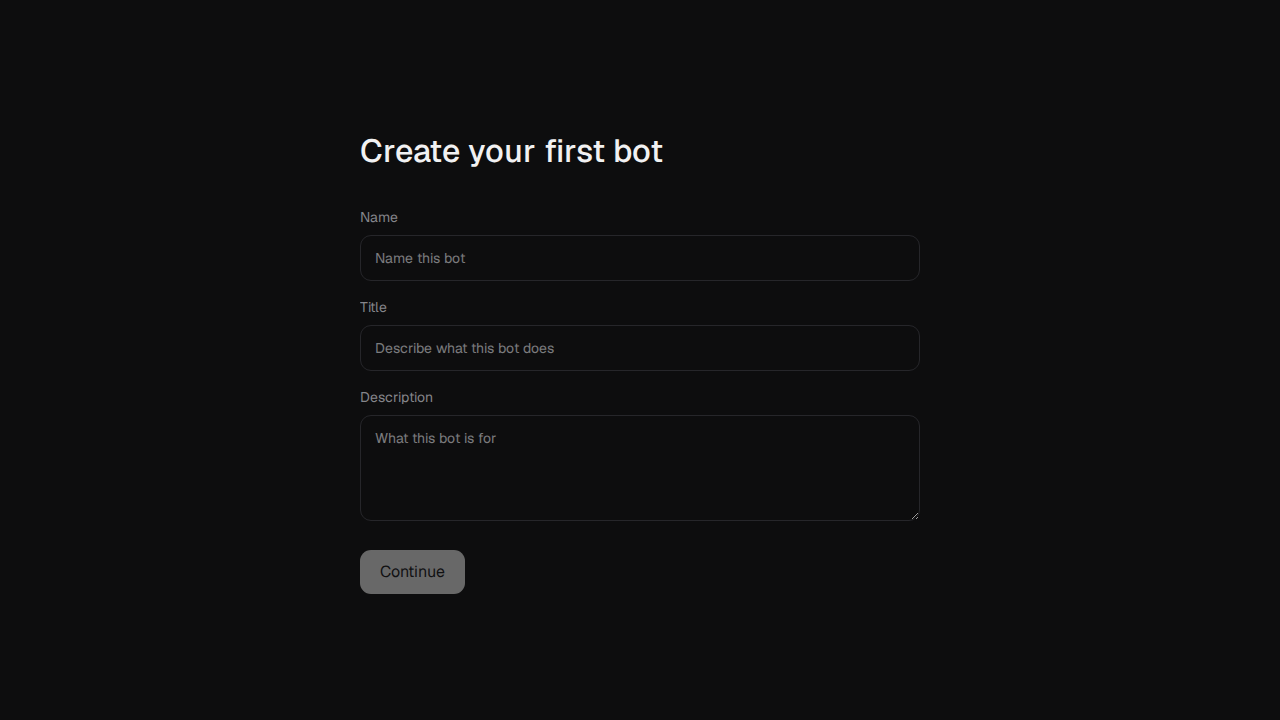Click the 'Title' field label
The image size is (1280, 720).
(x=373, y=307)
